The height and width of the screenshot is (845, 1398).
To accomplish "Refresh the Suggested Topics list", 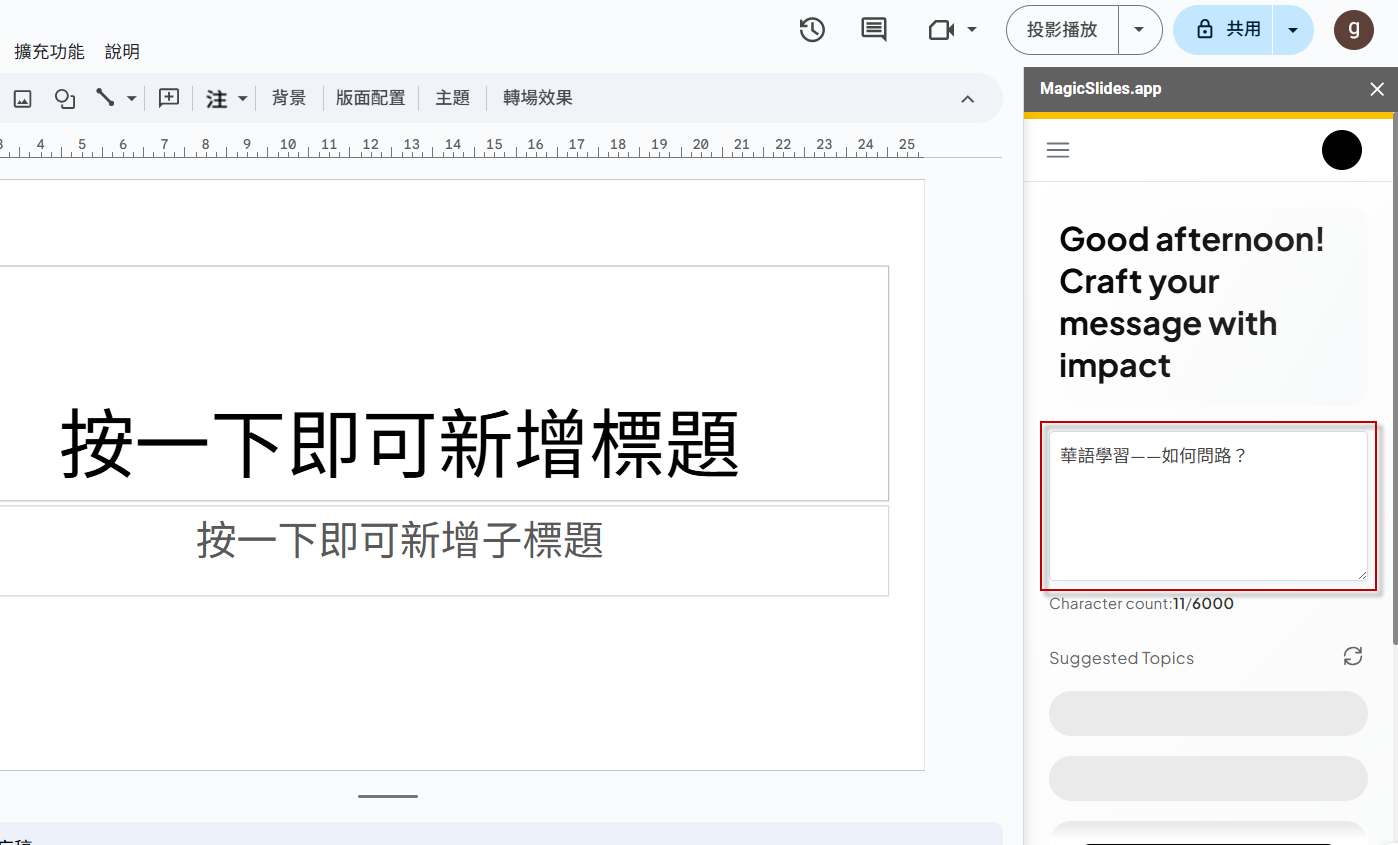I will click(x=1352, y=656).
